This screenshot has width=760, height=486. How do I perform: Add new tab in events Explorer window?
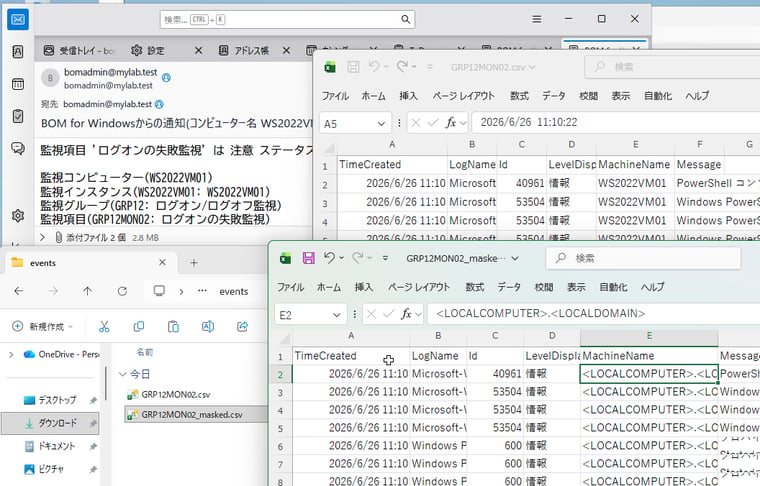pyautogui.click(x=194, y=263)
